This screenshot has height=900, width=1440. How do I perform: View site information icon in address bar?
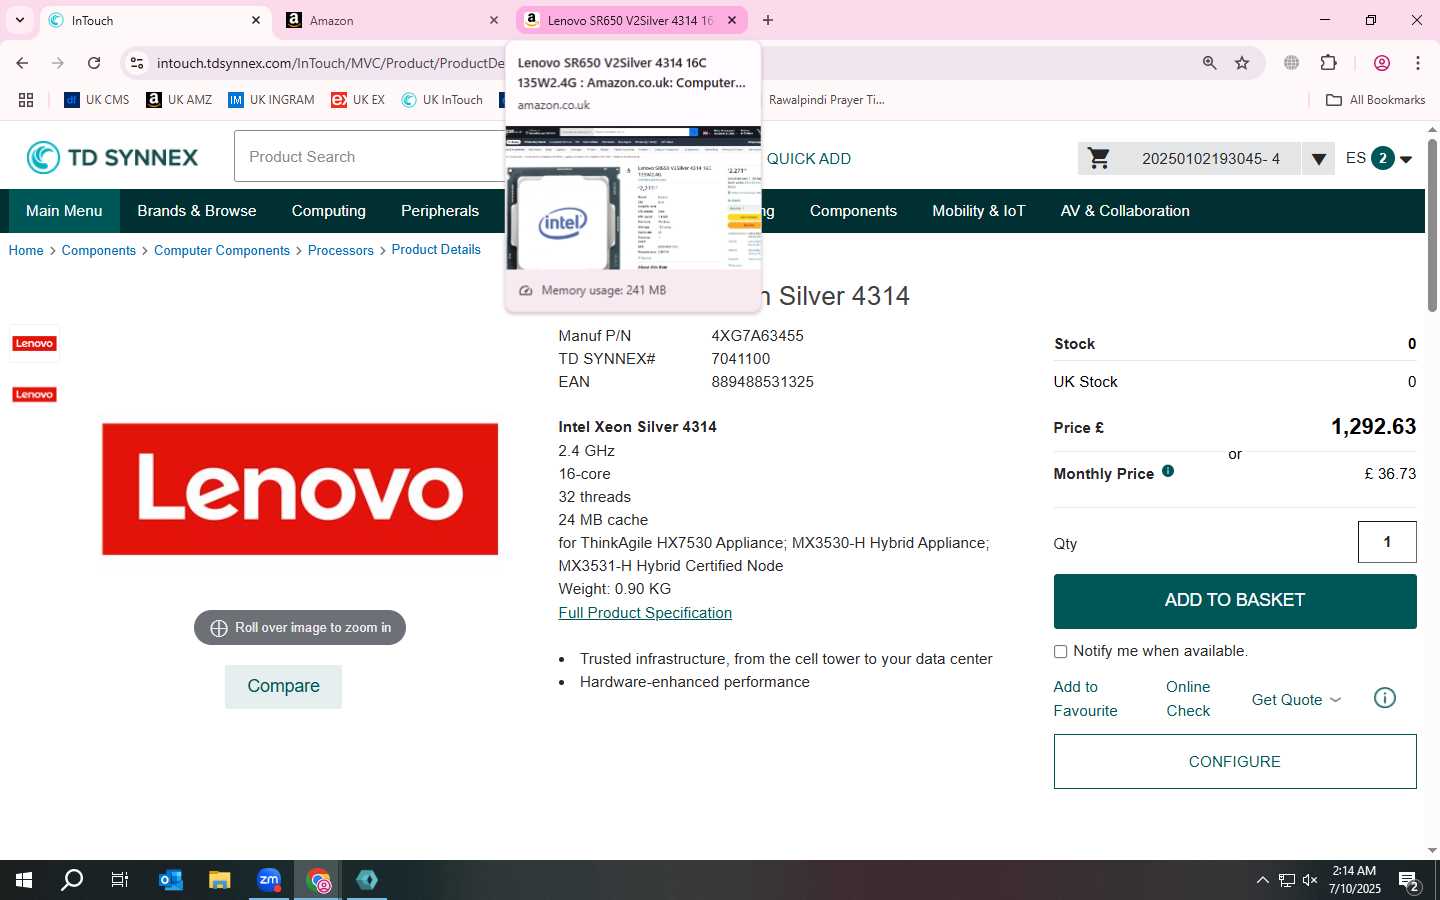(x=137, y=63)
